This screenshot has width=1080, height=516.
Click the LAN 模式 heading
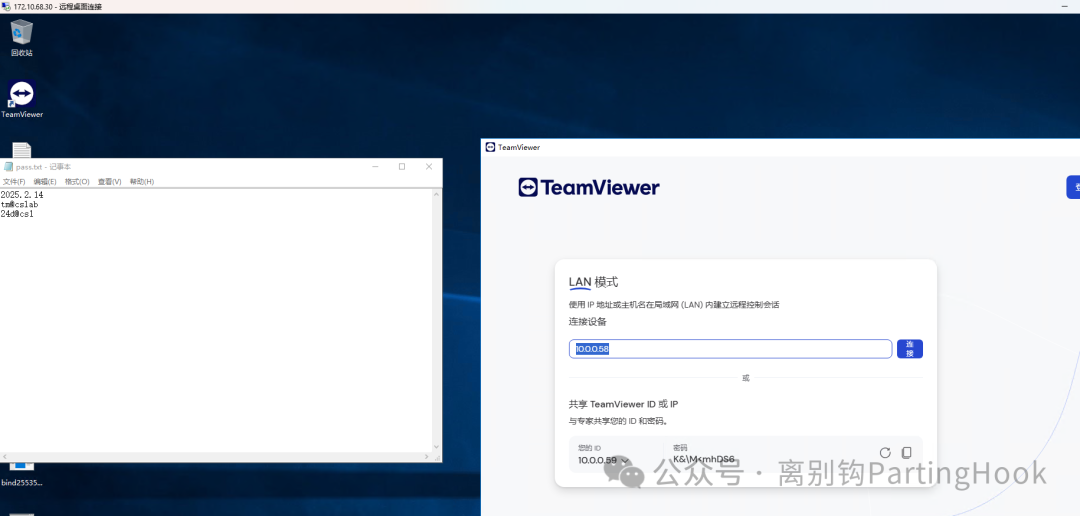594,282
